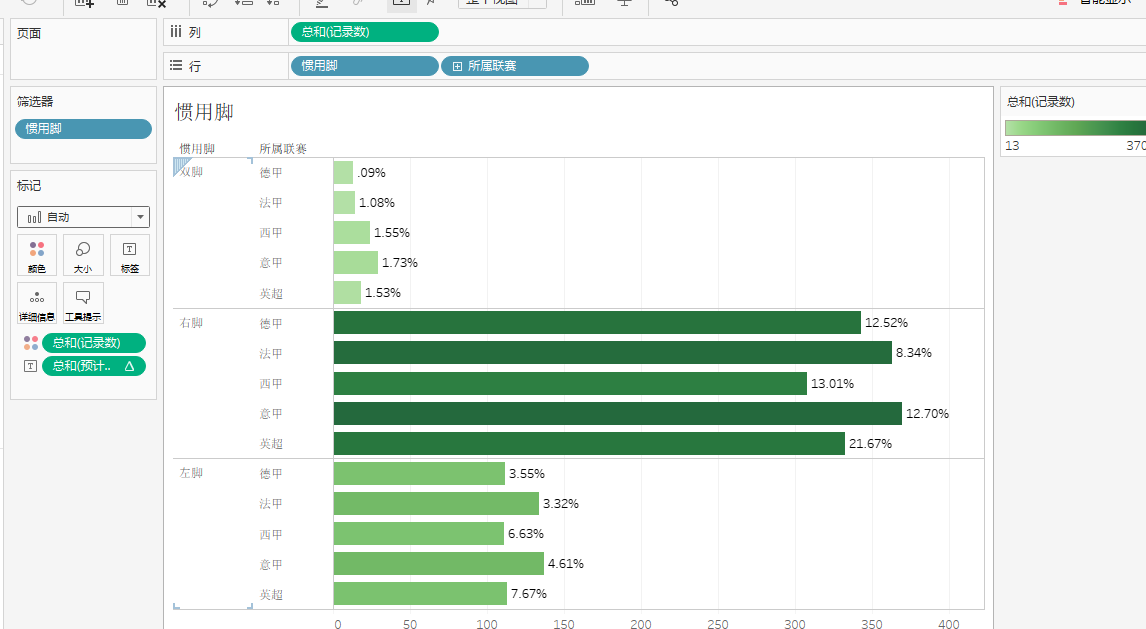Click the 法甲 row label under 右脚
Image resolution: width=1146 pixels, height=629 pixels.
point(271,354)
